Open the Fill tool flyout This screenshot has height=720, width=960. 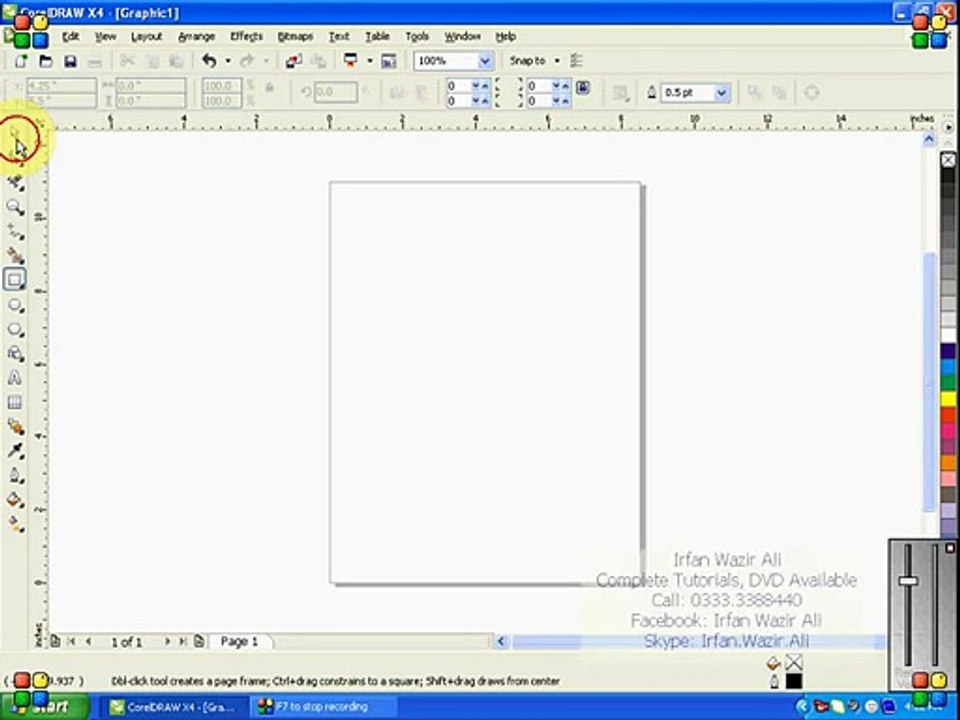[15, 500]
